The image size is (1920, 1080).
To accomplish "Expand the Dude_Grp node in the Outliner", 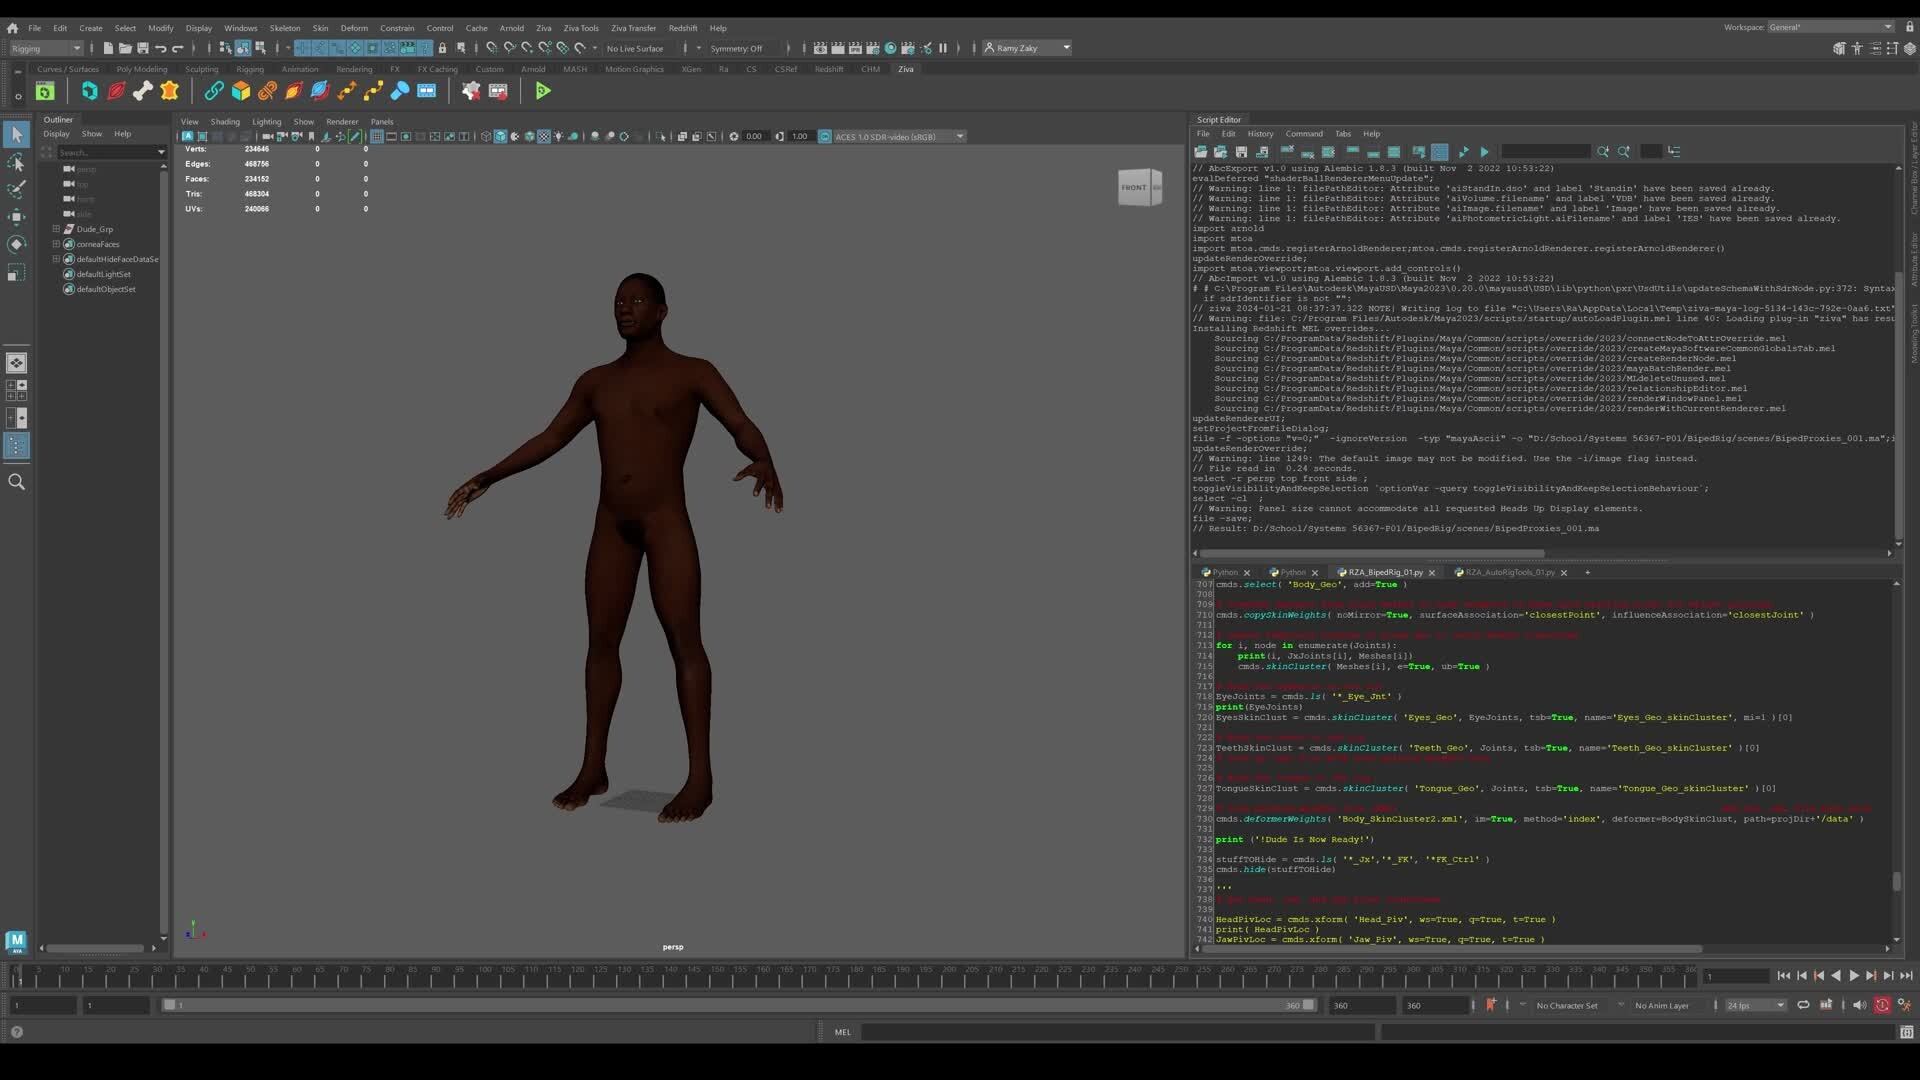I will pos(58,228).
